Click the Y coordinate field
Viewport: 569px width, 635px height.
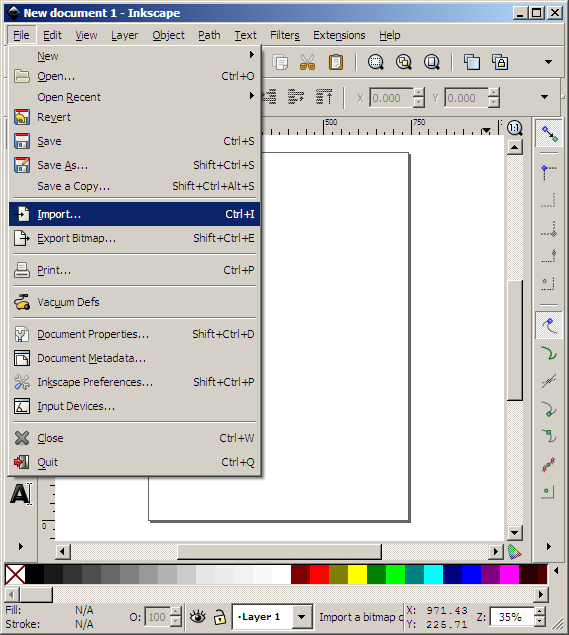[467, 98]
